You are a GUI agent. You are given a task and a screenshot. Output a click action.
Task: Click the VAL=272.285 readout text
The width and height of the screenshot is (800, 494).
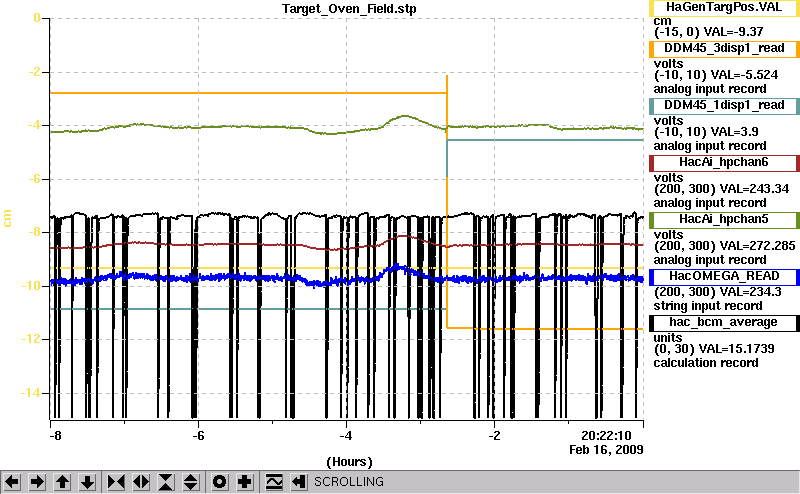pos(757,246)
